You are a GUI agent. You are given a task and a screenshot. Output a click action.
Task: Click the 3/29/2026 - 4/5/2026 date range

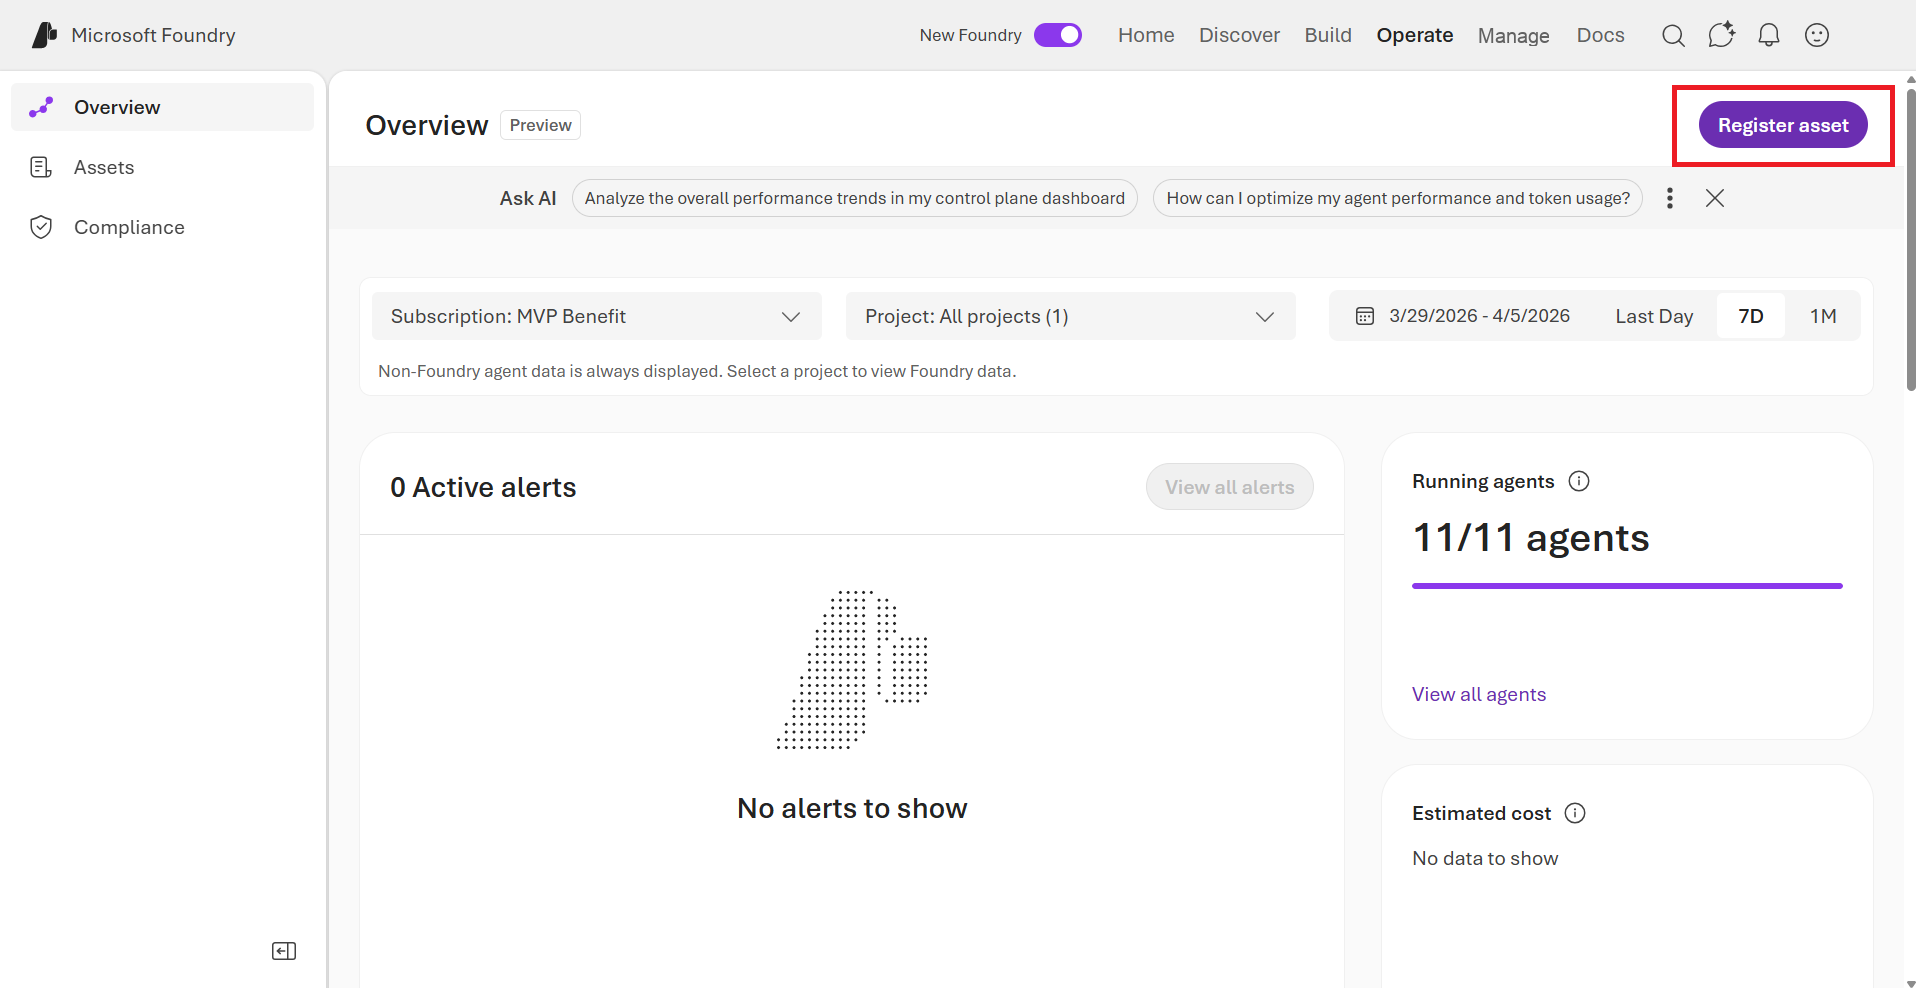coord(1479,316)
